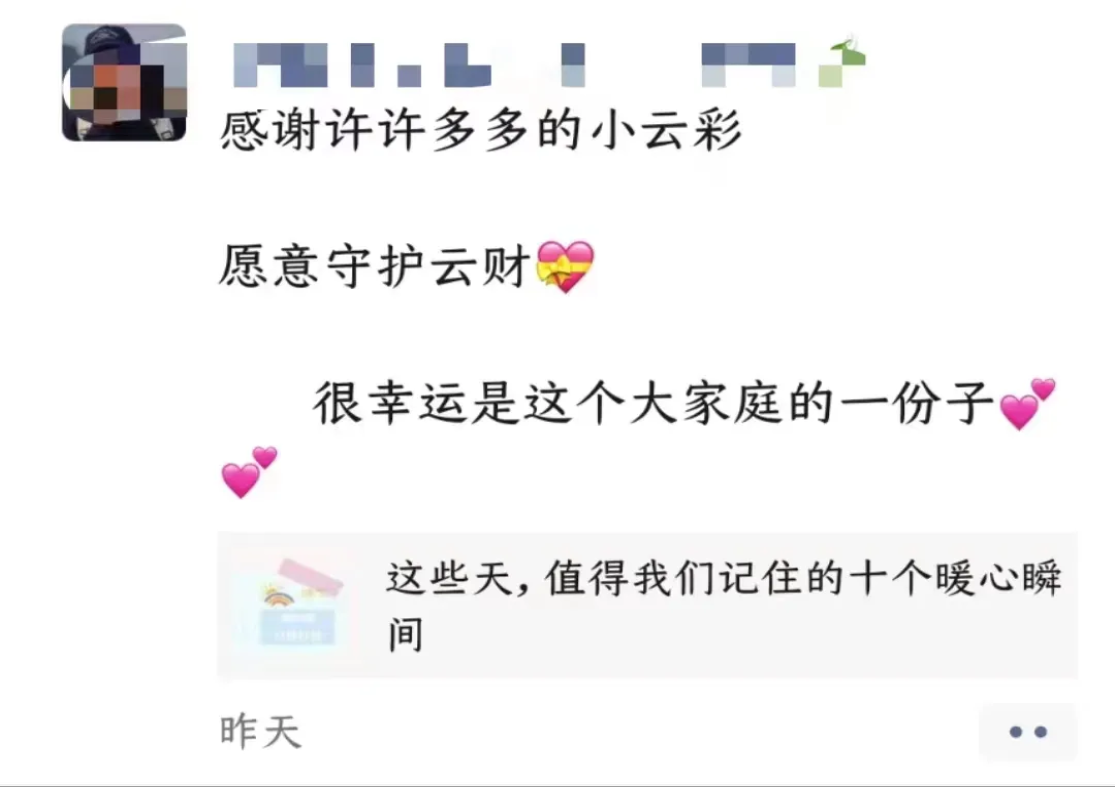Screen dimensions: 1116x787
Task: Tap the character 间 on the card's second line
Action: pyautogui.click(x=406, y=635)
